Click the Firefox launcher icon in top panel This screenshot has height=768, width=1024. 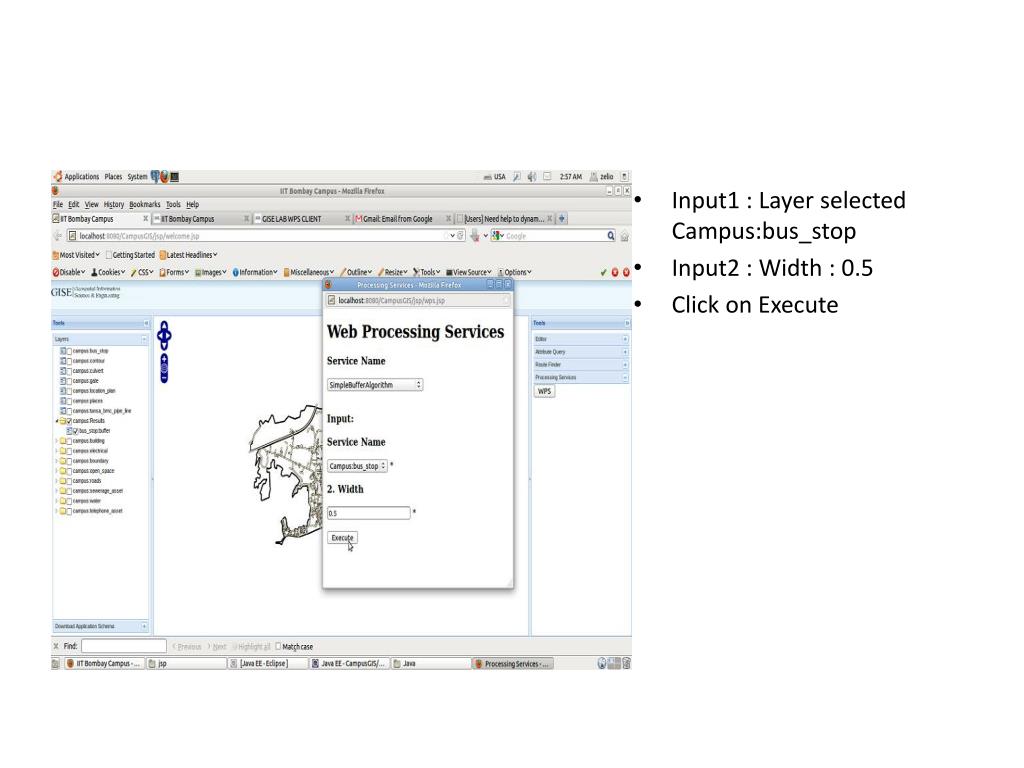[x=165, y=176]
